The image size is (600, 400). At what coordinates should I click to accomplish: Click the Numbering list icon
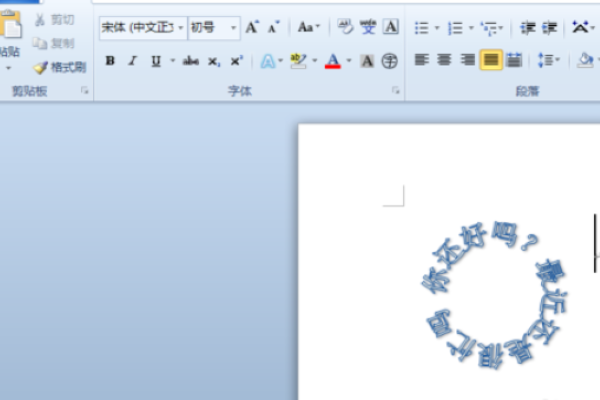click(x=455, y=28)
